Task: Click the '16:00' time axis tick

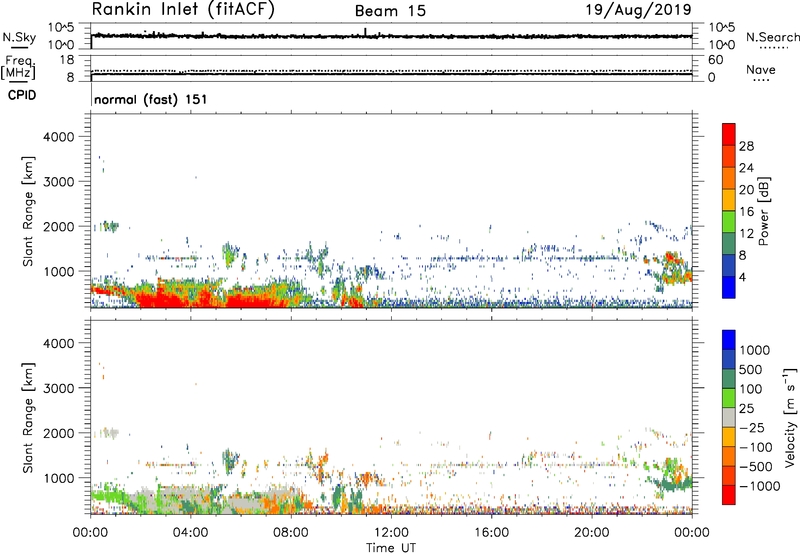Action: (491, 533)
